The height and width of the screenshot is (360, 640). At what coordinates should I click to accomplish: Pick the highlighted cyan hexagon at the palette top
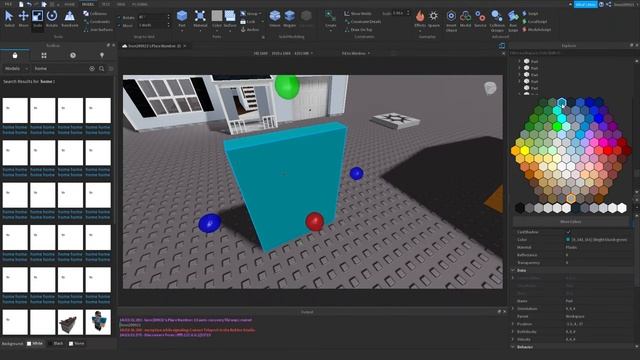[562, 102]
